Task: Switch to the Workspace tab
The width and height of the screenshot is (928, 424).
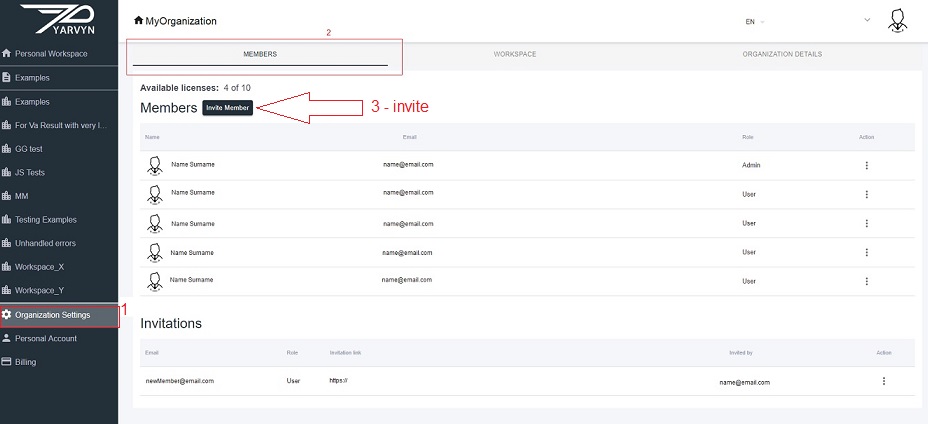Action: click(515, 54)
